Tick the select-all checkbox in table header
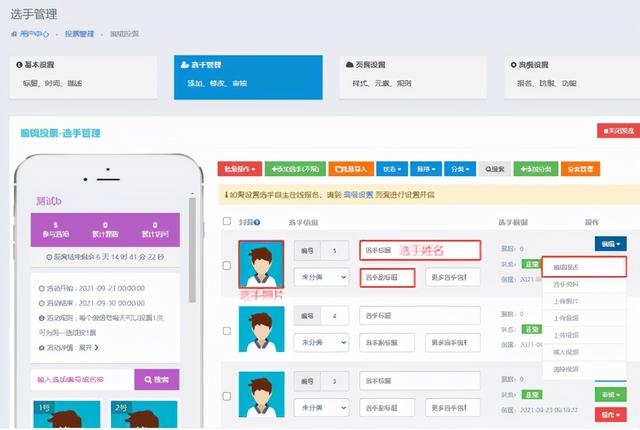This screenshot has height=430, width=640. (227, 221)
